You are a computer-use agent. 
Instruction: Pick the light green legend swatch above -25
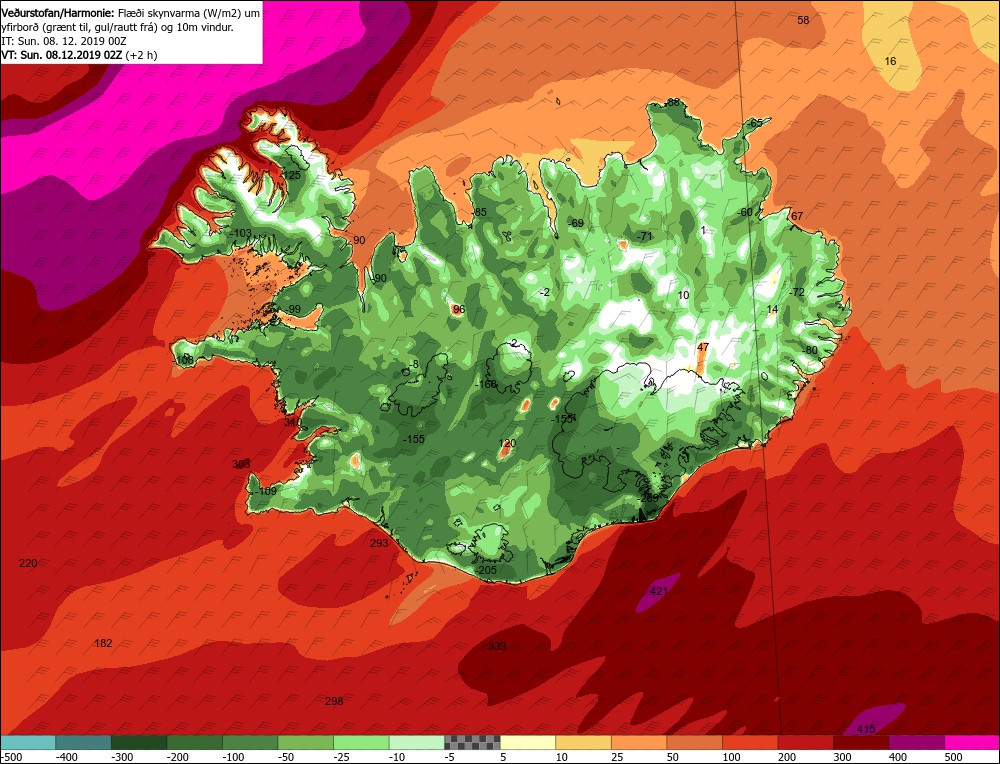[361, 742]
